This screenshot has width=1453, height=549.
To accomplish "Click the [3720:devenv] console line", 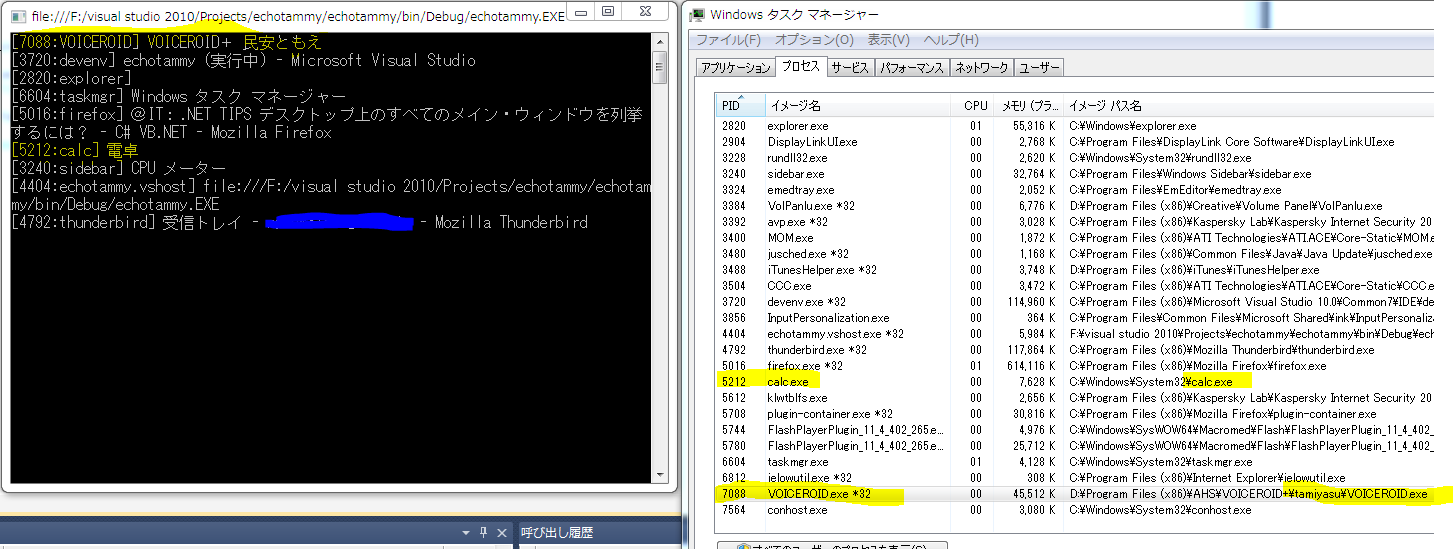I will [243, 60].
